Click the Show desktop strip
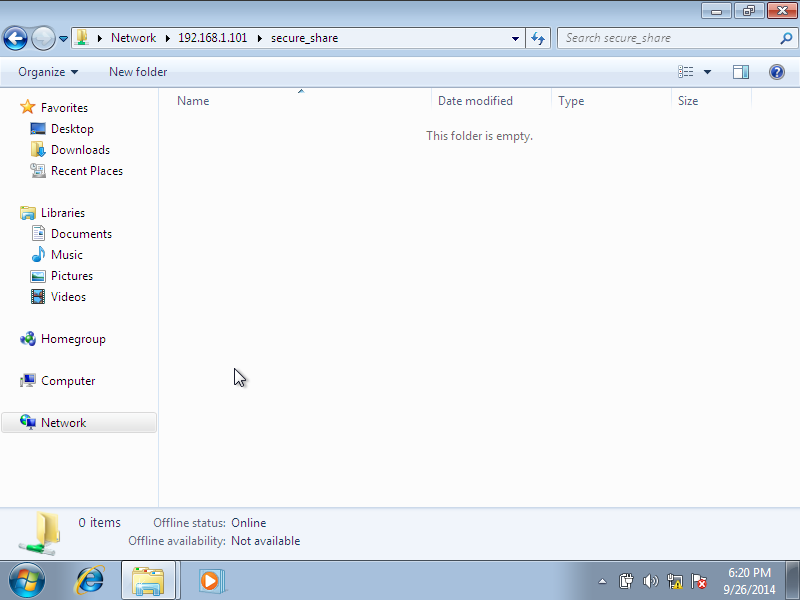Screen dimensions: 800x600 [793, 581]
